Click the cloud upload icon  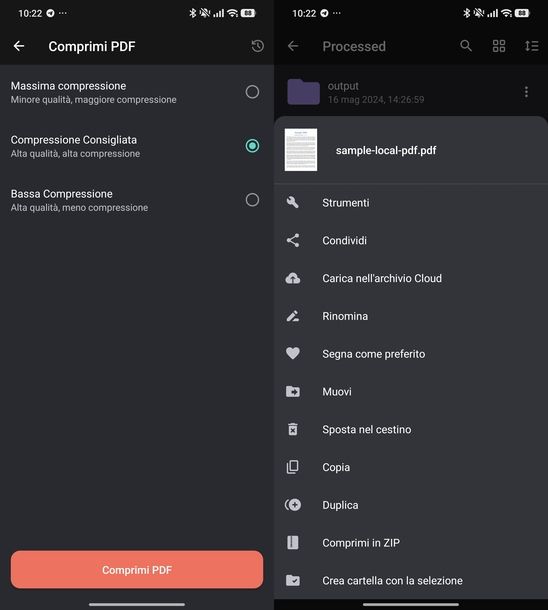[x=292, y=278]
